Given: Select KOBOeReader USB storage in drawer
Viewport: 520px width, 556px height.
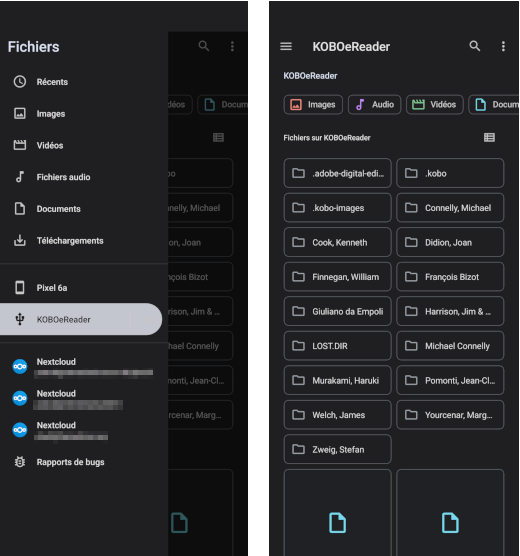Looking at the screenshot, I should click(x=81, y=319).
